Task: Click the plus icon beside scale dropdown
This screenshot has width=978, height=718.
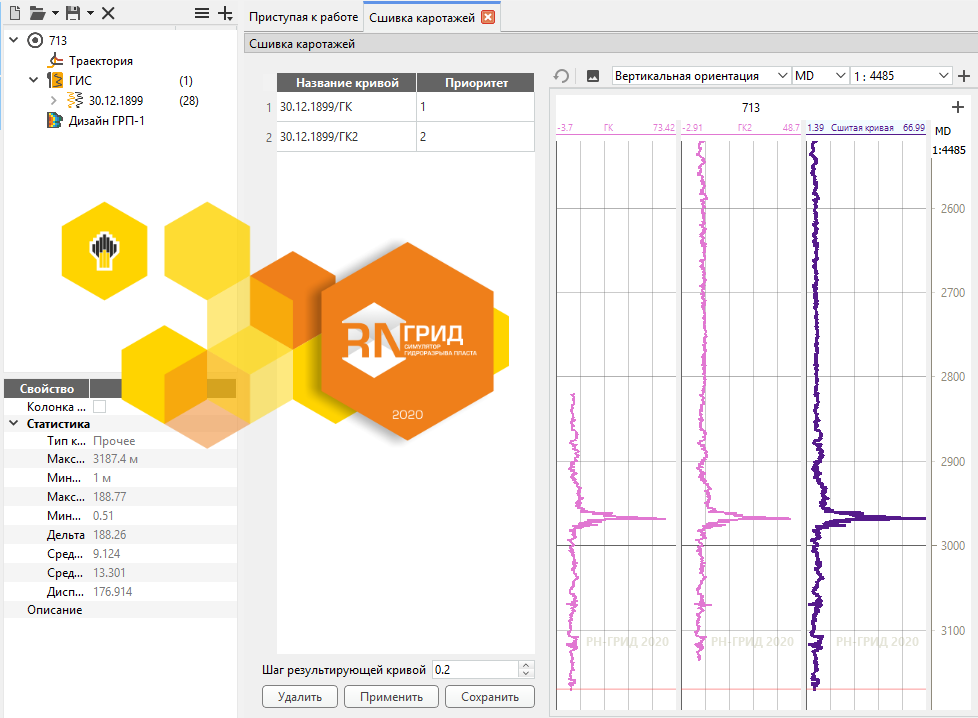Action: point(964,76)
